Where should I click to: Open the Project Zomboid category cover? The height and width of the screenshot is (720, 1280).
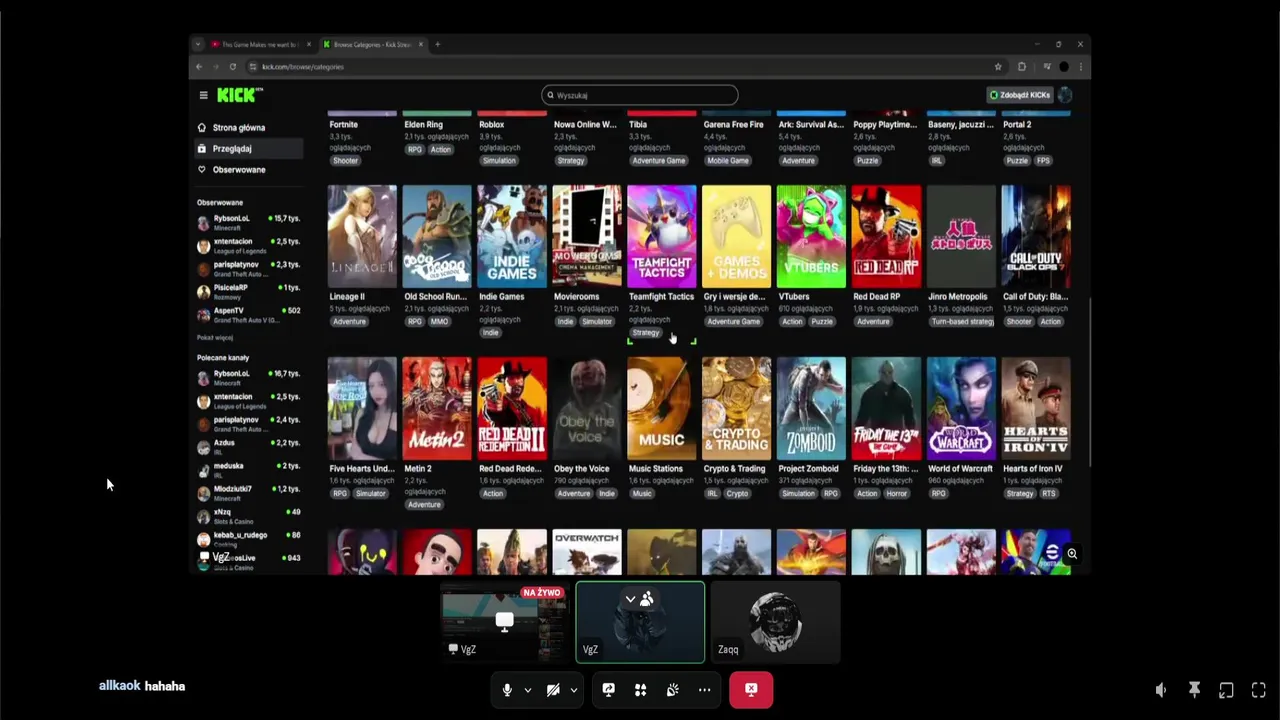pyautogui.click(x=811, y=408)
